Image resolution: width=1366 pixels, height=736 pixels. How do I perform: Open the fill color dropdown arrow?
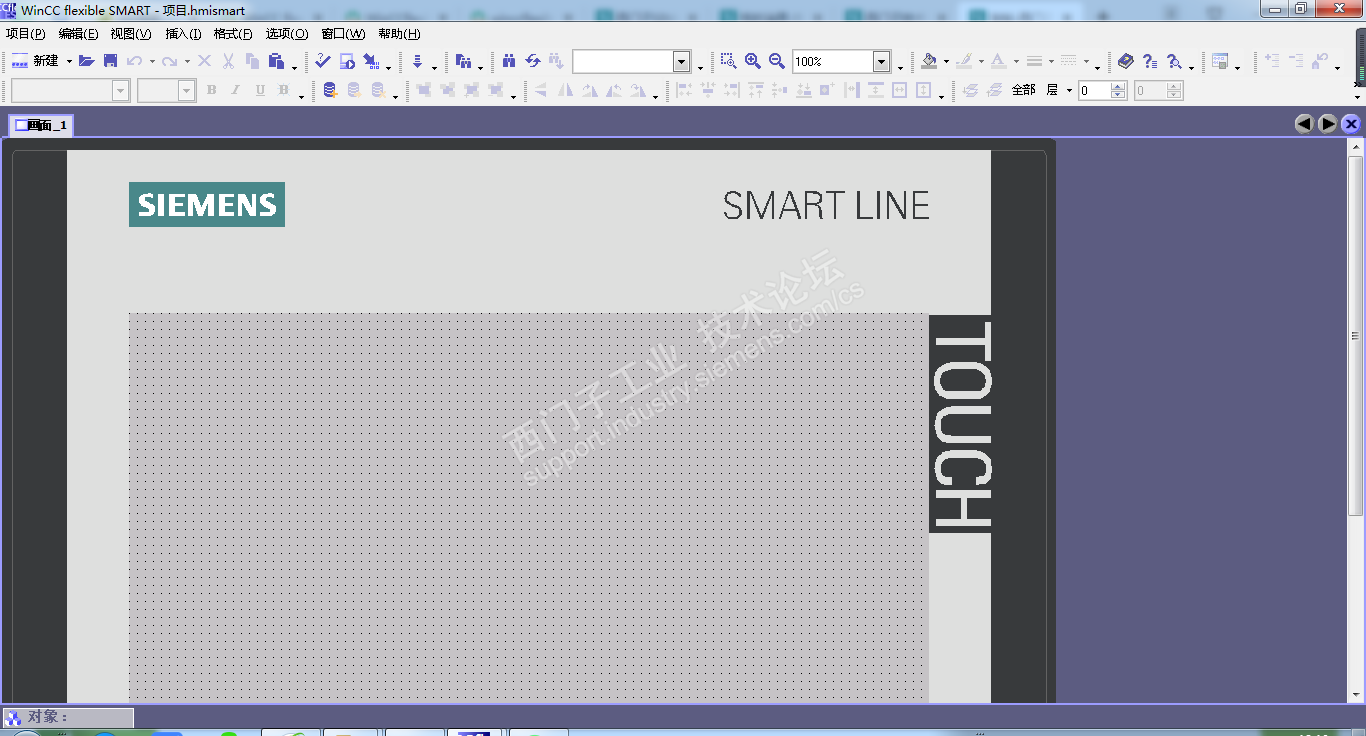tap(946, 62)
